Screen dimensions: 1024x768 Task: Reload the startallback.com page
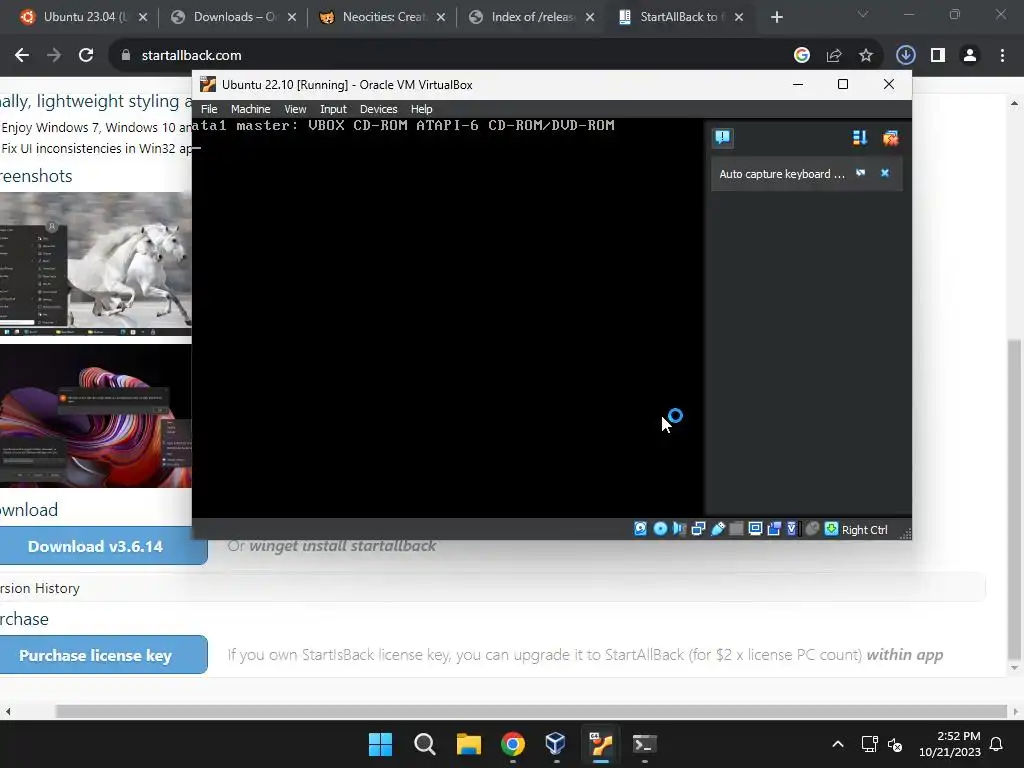[x=86, y=56]
